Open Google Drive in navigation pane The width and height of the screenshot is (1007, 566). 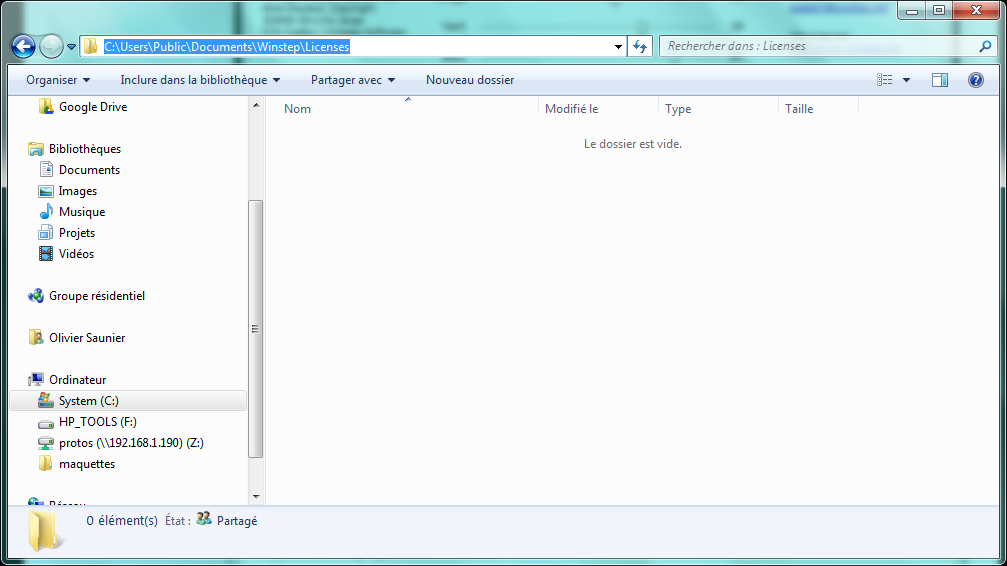(x=92, y=107)
